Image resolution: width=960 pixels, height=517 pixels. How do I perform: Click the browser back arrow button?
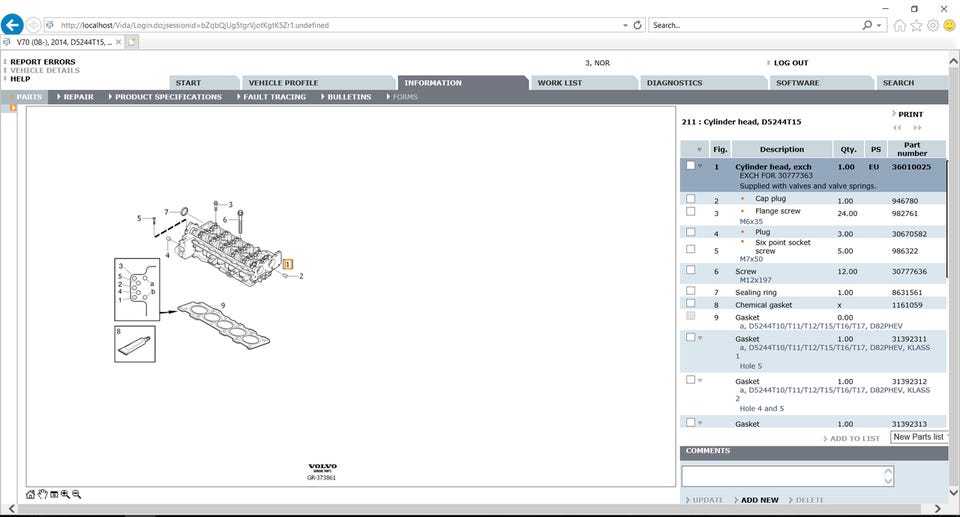click(x=12, y=25)
